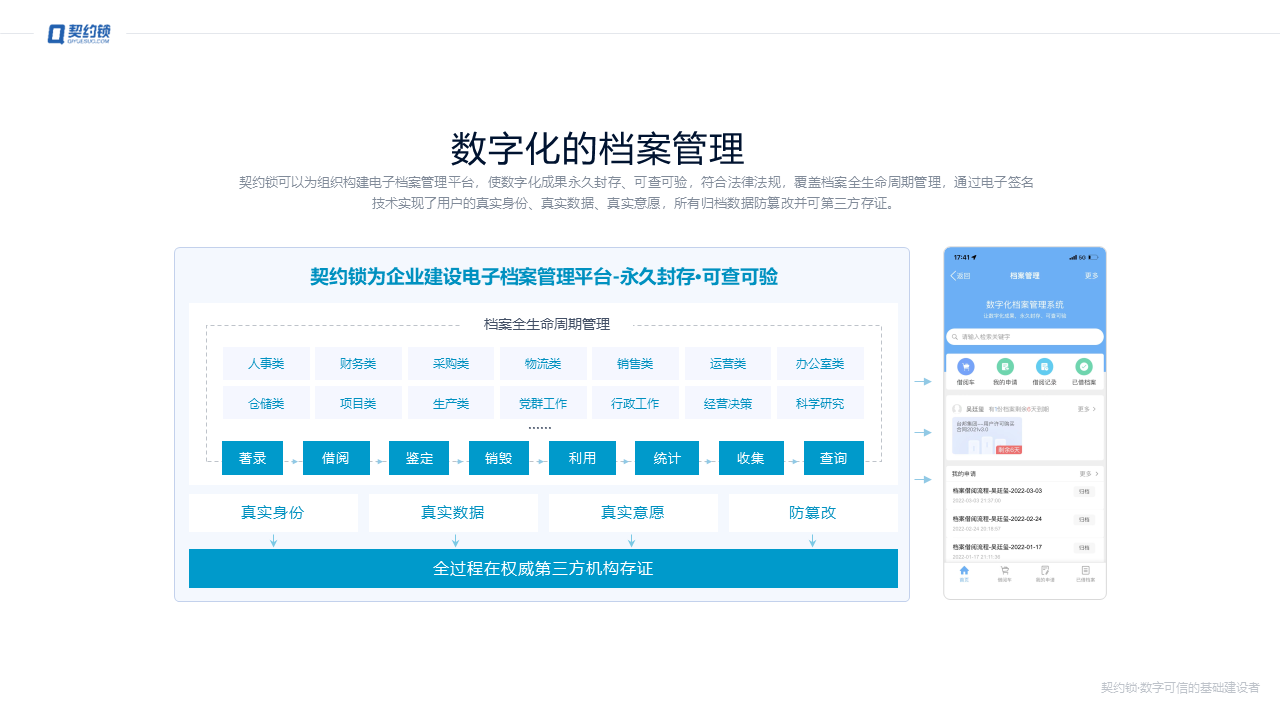1280x720 pixels.
Task: Tap the battery icon in the phone status bar
Action: pyautogui.click(x=1093, y=257)
